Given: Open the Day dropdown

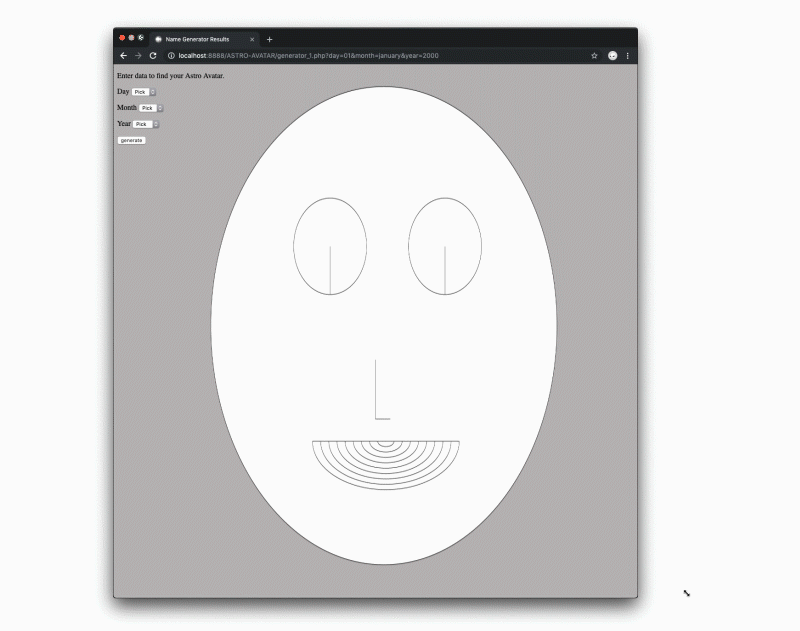Looking at the screenshot, I should pos(143,92).
